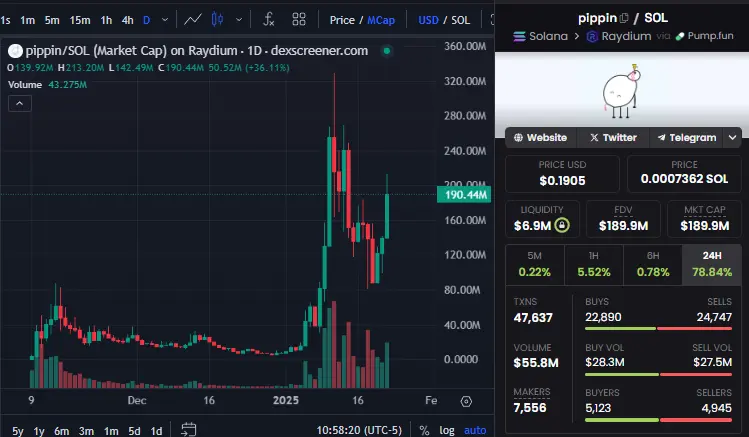
Task: Open the go-to-date calendar icon
Action: (189, 429)
